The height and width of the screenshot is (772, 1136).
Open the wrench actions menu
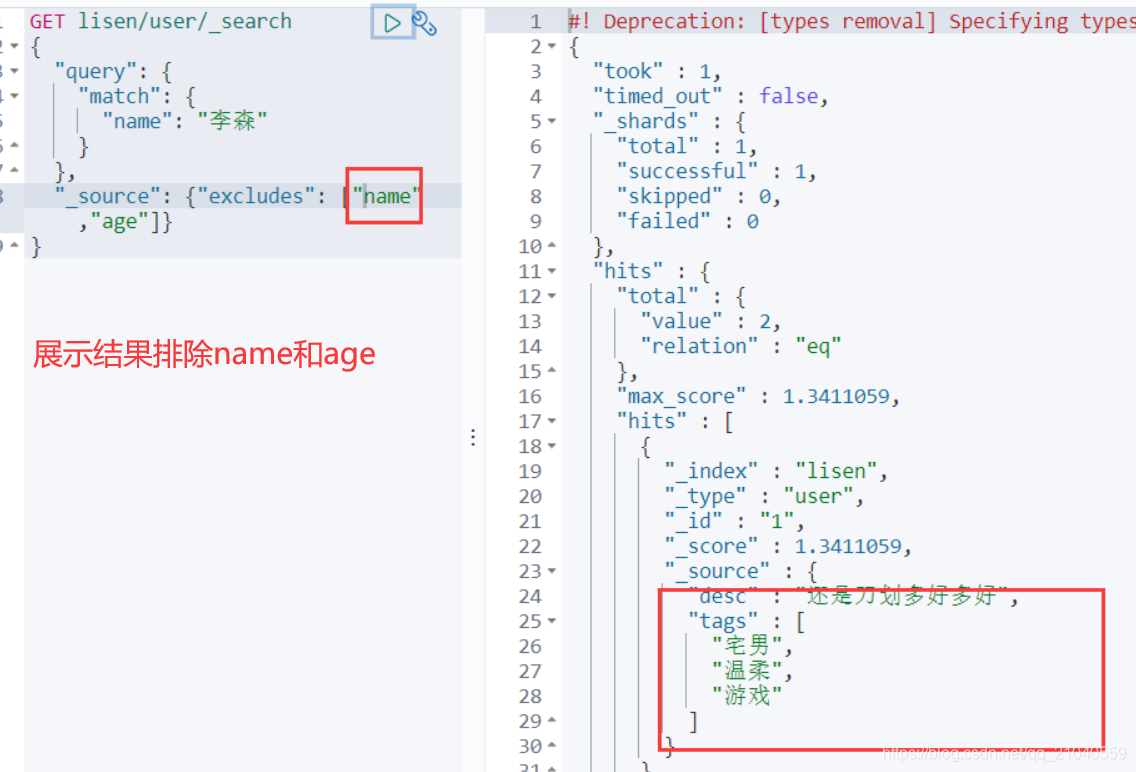[425, 23]
